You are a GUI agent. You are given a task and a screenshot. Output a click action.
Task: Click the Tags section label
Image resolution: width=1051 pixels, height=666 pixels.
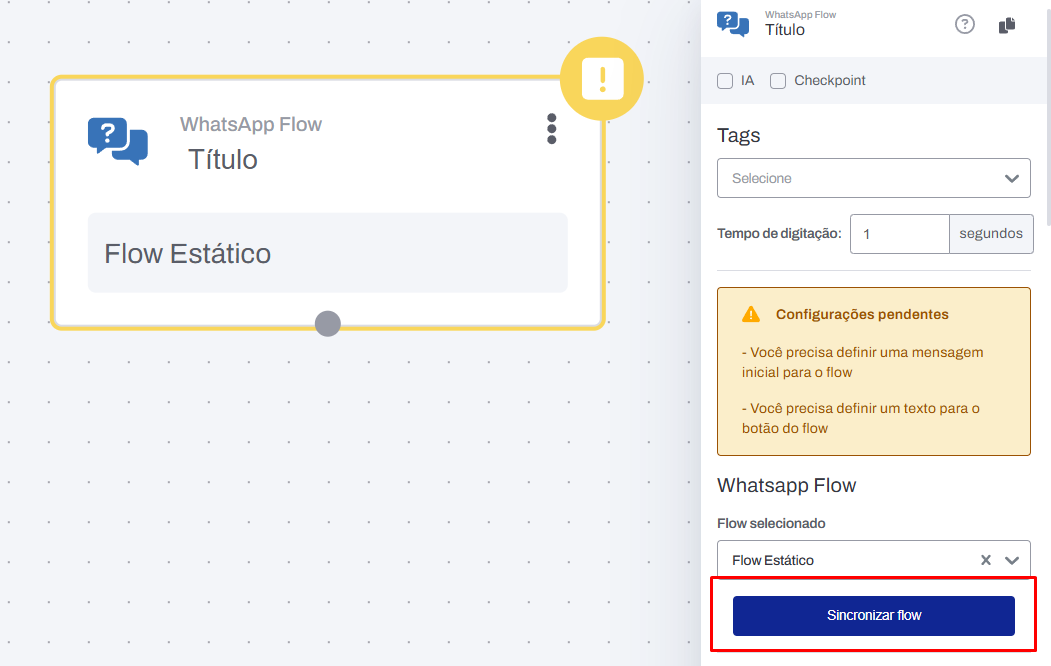pyautogui.click(x=739, y=135)
